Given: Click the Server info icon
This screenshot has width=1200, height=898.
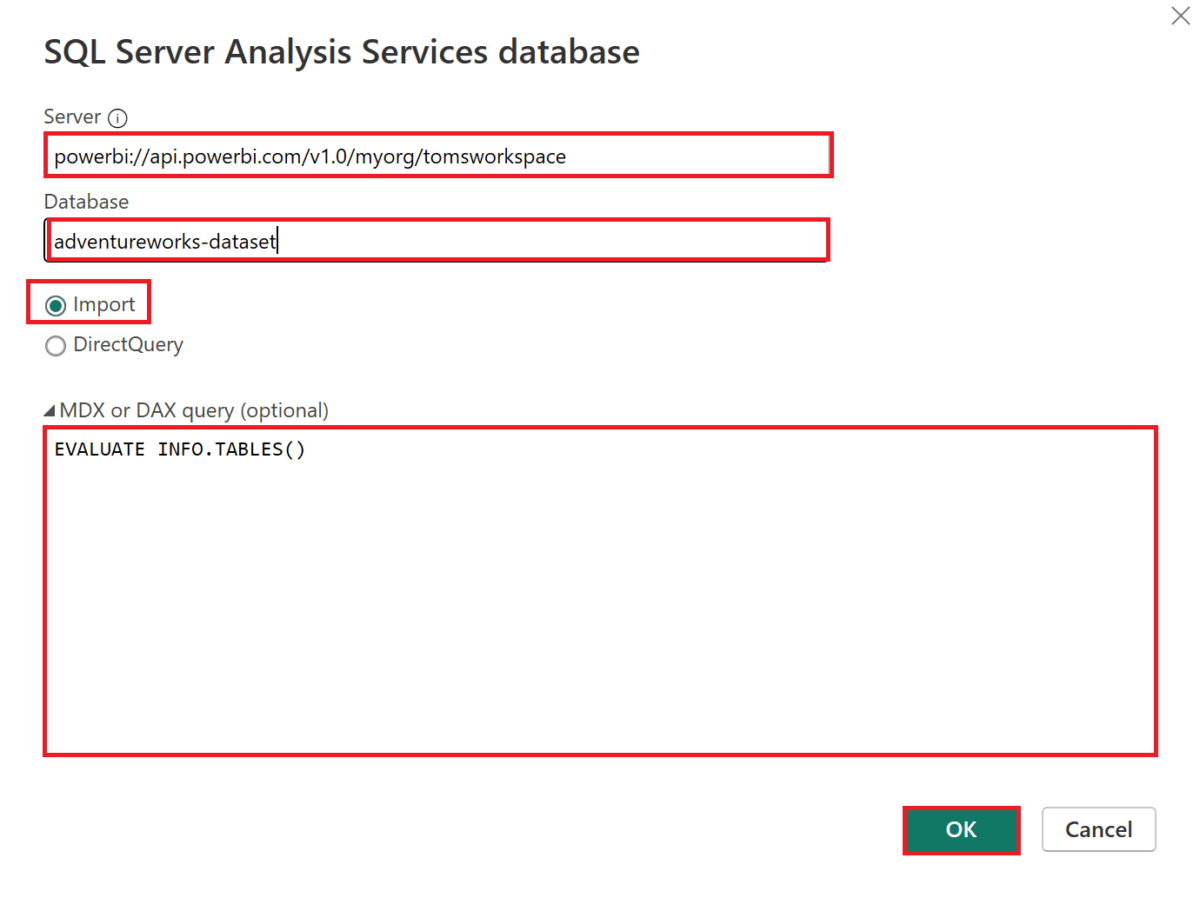Looking at the screenshot, I should click(118, 117).
